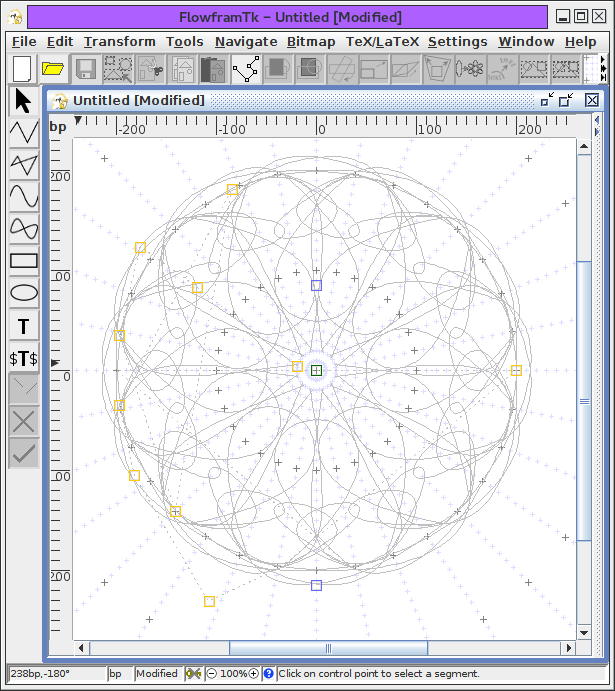Click the X abandon path button

[24, 422]
